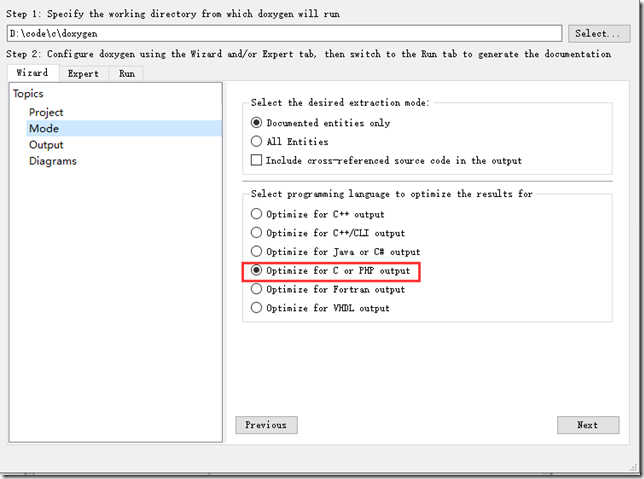Click the Topics heading in tree

point(28,93)
